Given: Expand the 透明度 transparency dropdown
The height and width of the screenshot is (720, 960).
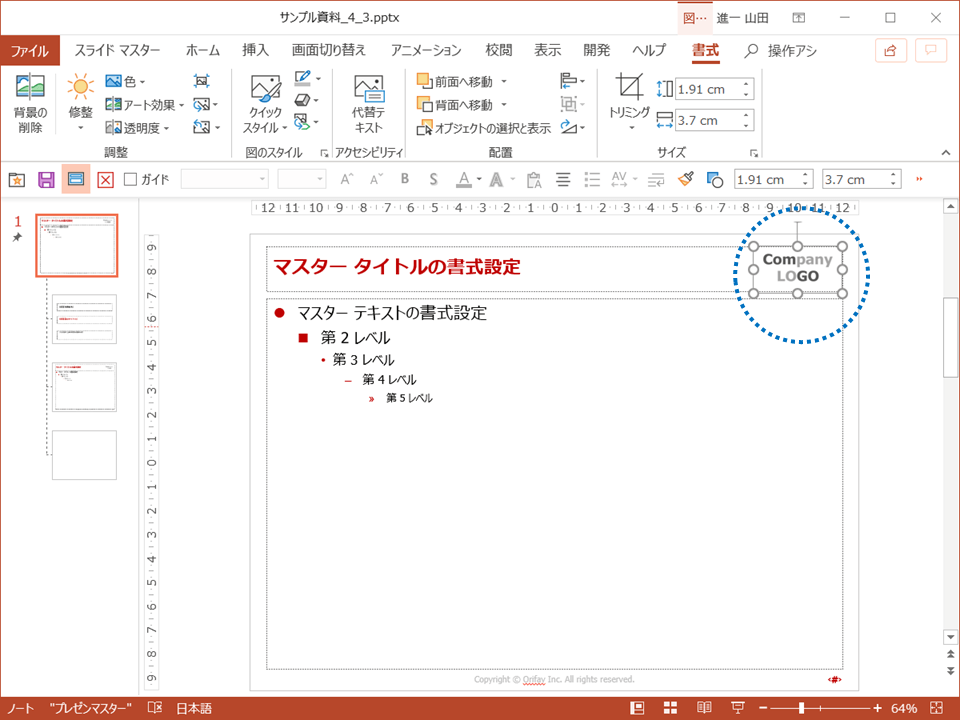Looking at the screenshot, I should (x=137, y=127).
